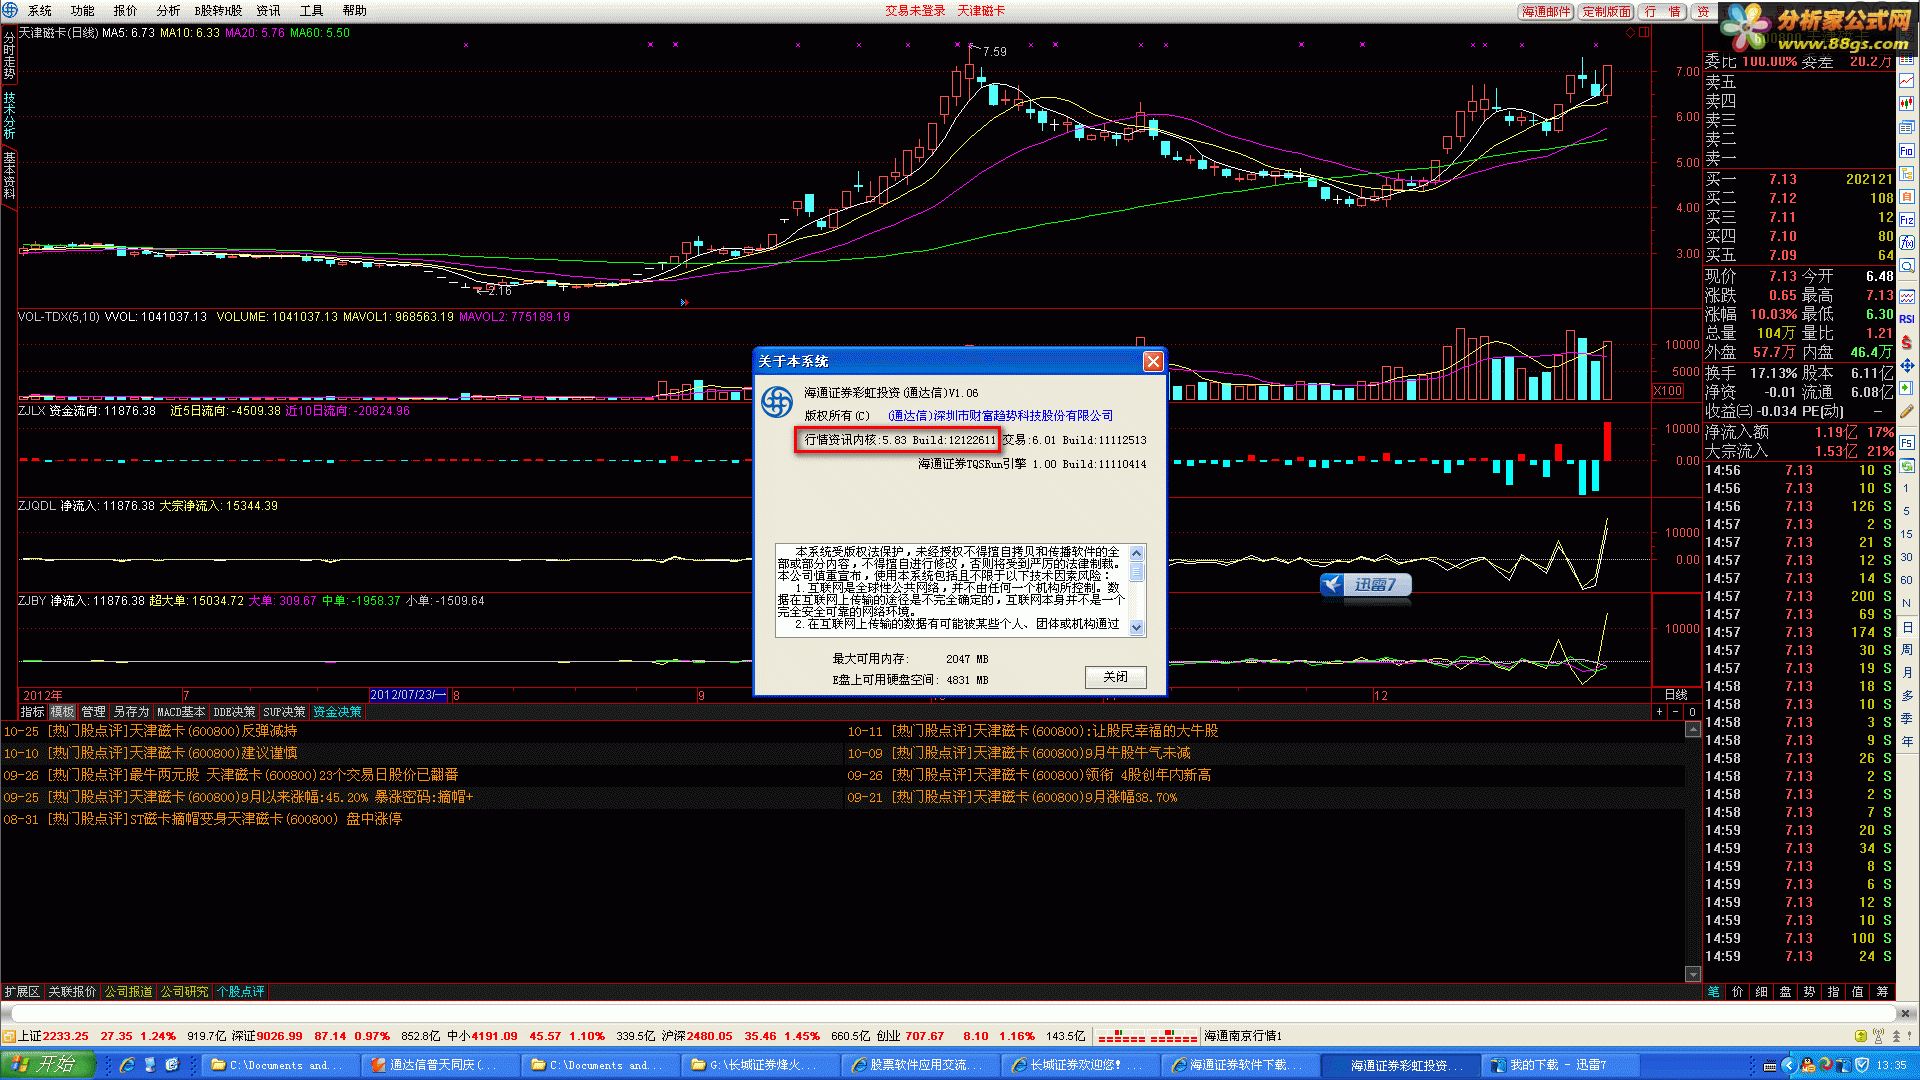Click the 行情 button at top right
Viewport: 1920px width, 1080px height.
coord(1663,11)
